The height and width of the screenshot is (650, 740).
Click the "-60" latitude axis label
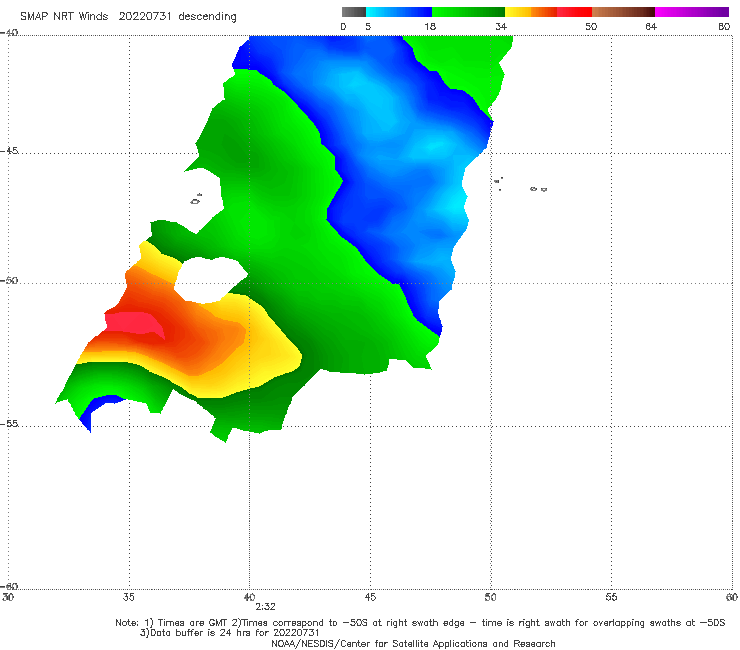click(x=9, y=586)
